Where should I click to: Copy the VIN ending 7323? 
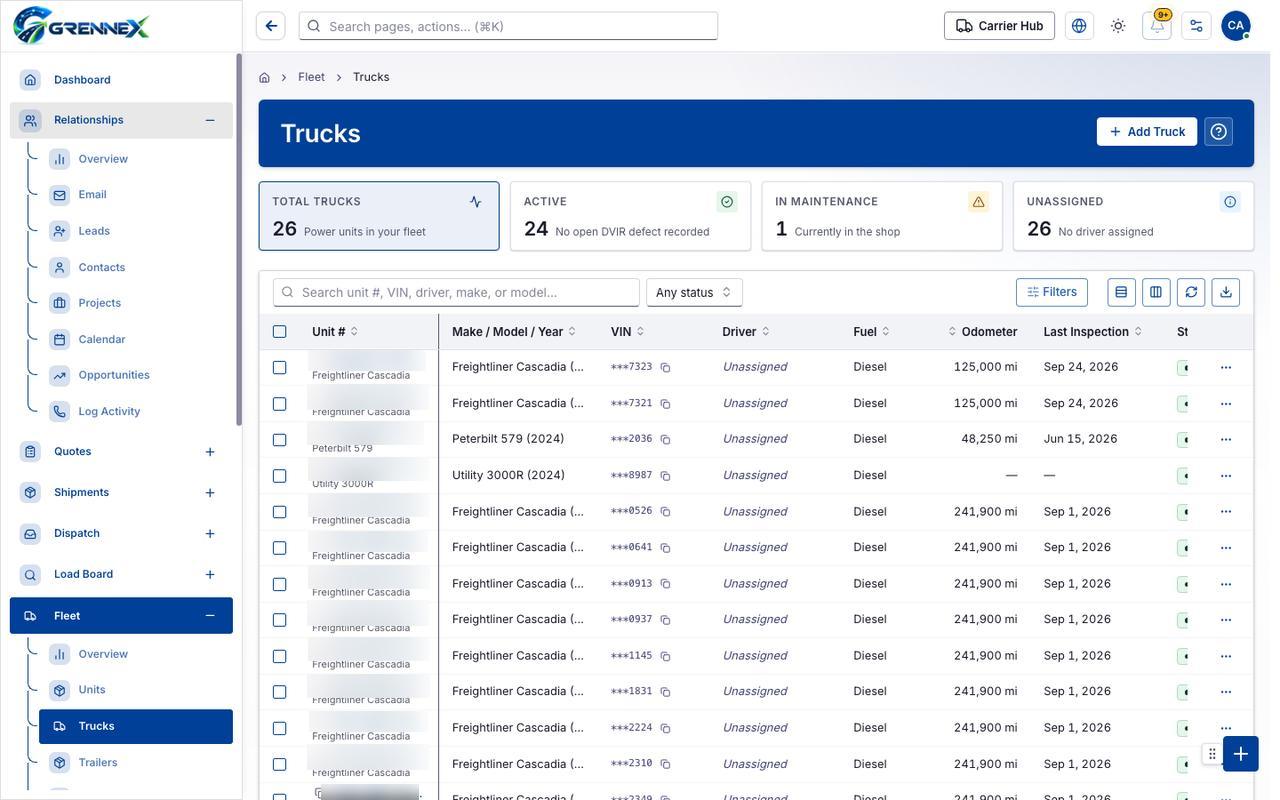pos(665,368)
